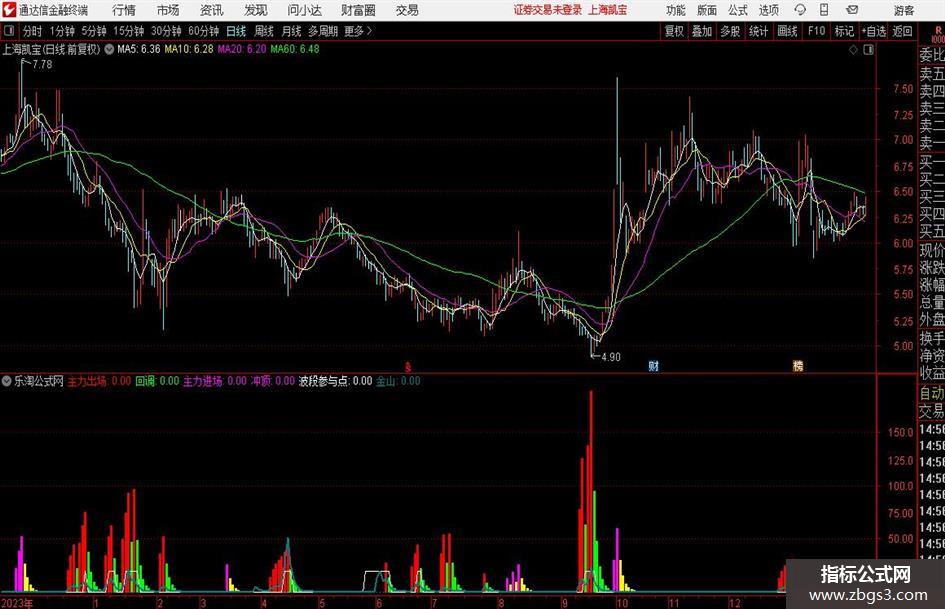
Task: Switch to 5分钟 period tab
Action: coord(94,31)
